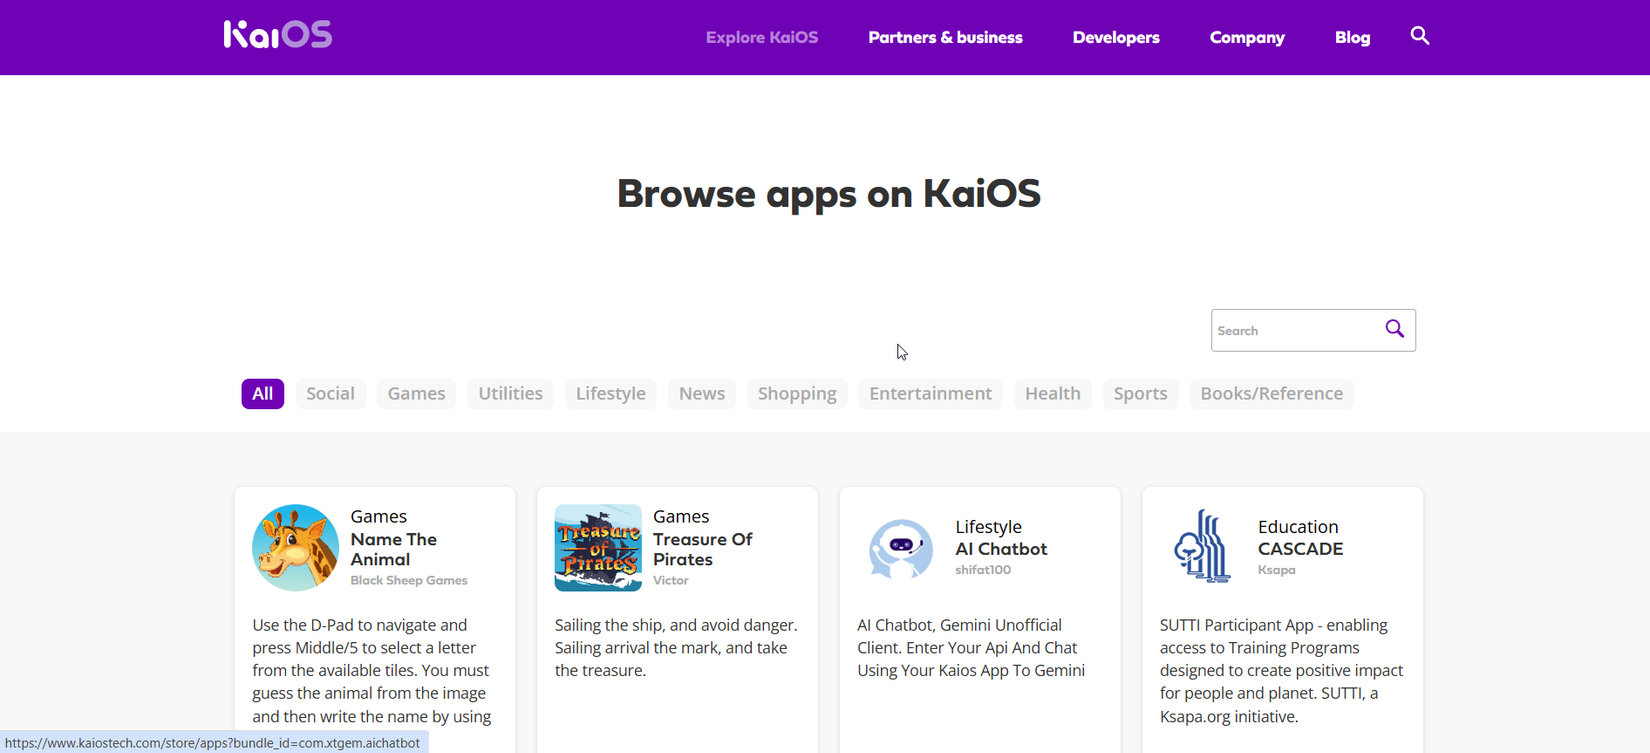Open the CASCADE app icon
1650x753 pixels.
point(1202,546)
